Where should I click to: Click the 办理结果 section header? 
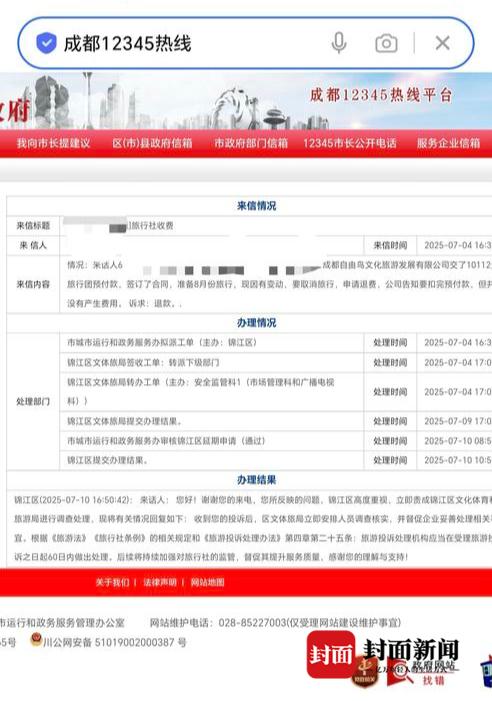257,480
